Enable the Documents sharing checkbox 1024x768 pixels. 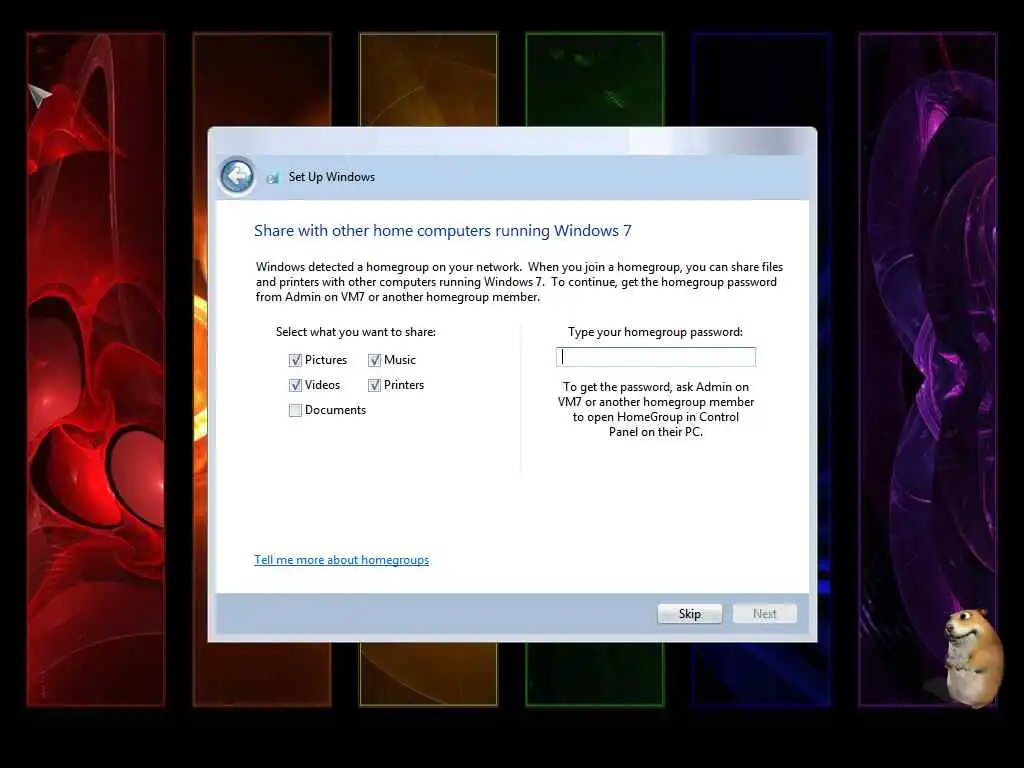point(295,410)
